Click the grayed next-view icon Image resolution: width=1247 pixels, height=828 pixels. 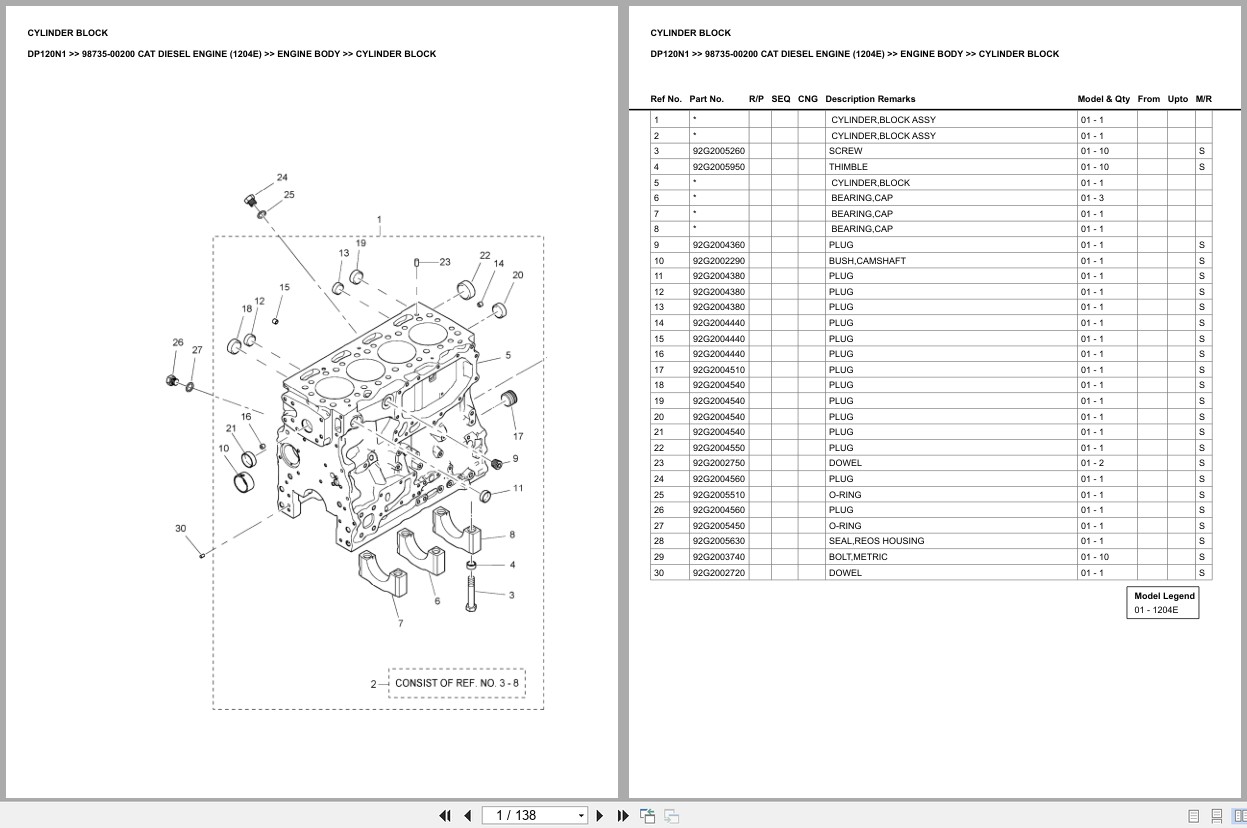(x=671, y=816)
